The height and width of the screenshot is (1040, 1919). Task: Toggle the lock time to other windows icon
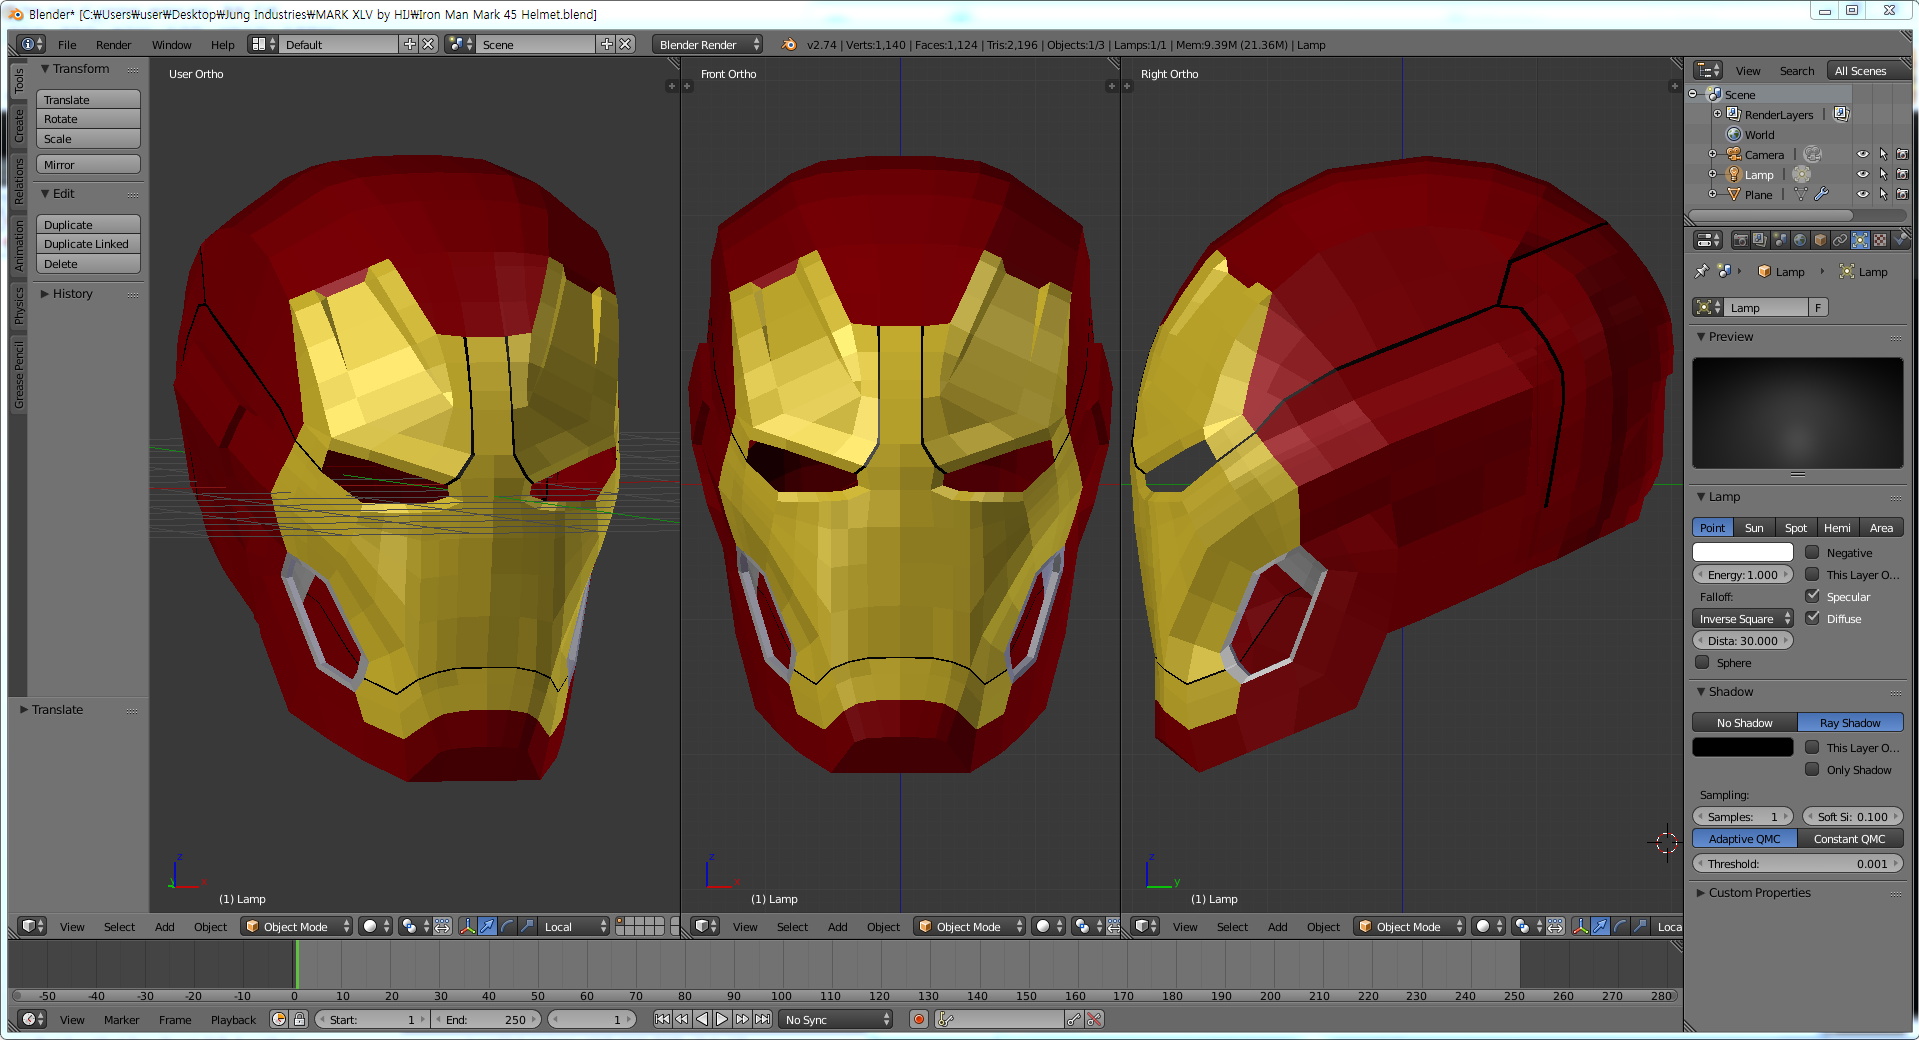click(299, 1019)
